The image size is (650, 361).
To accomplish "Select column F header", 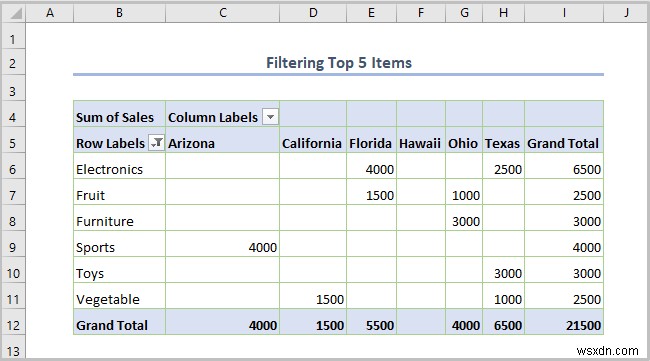I will pos(421,13).
